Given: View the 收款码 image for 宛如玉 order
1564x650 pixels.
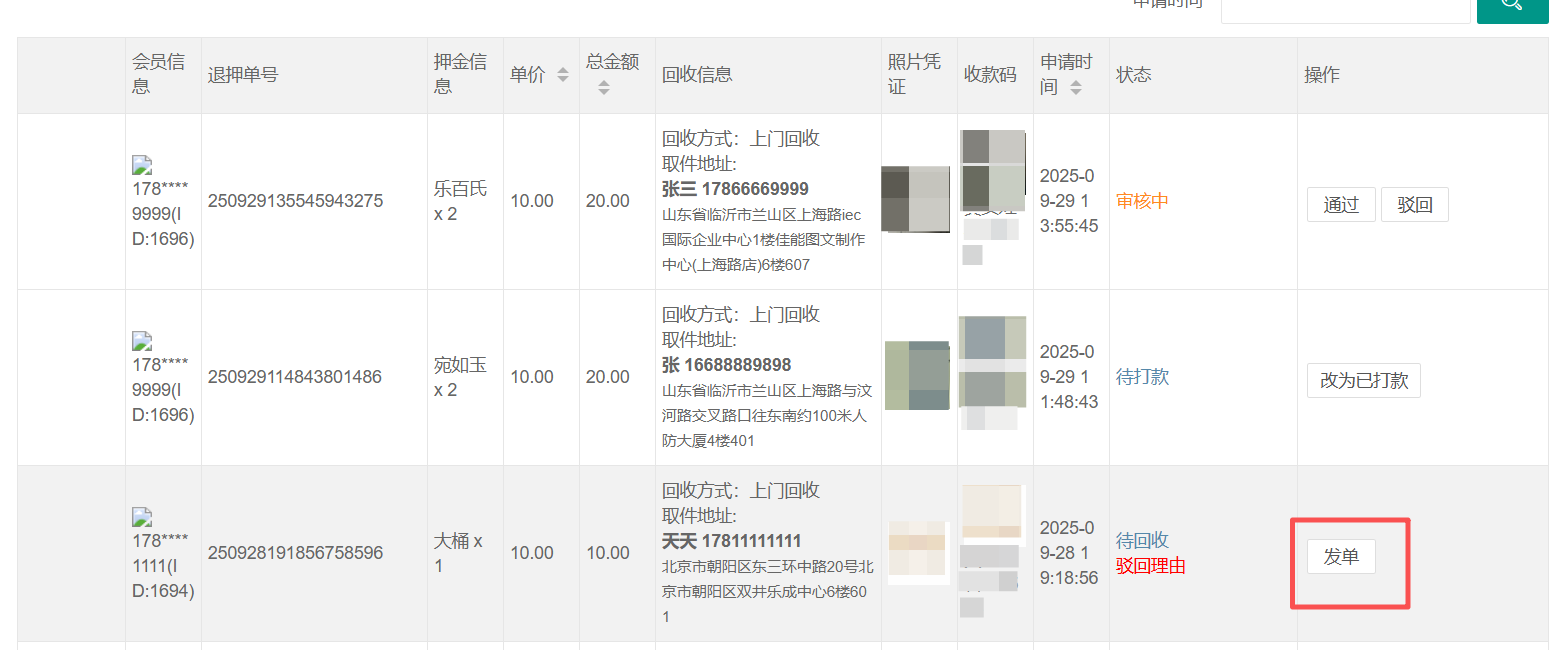Looking at the screenshot, I should coord(992,360).
